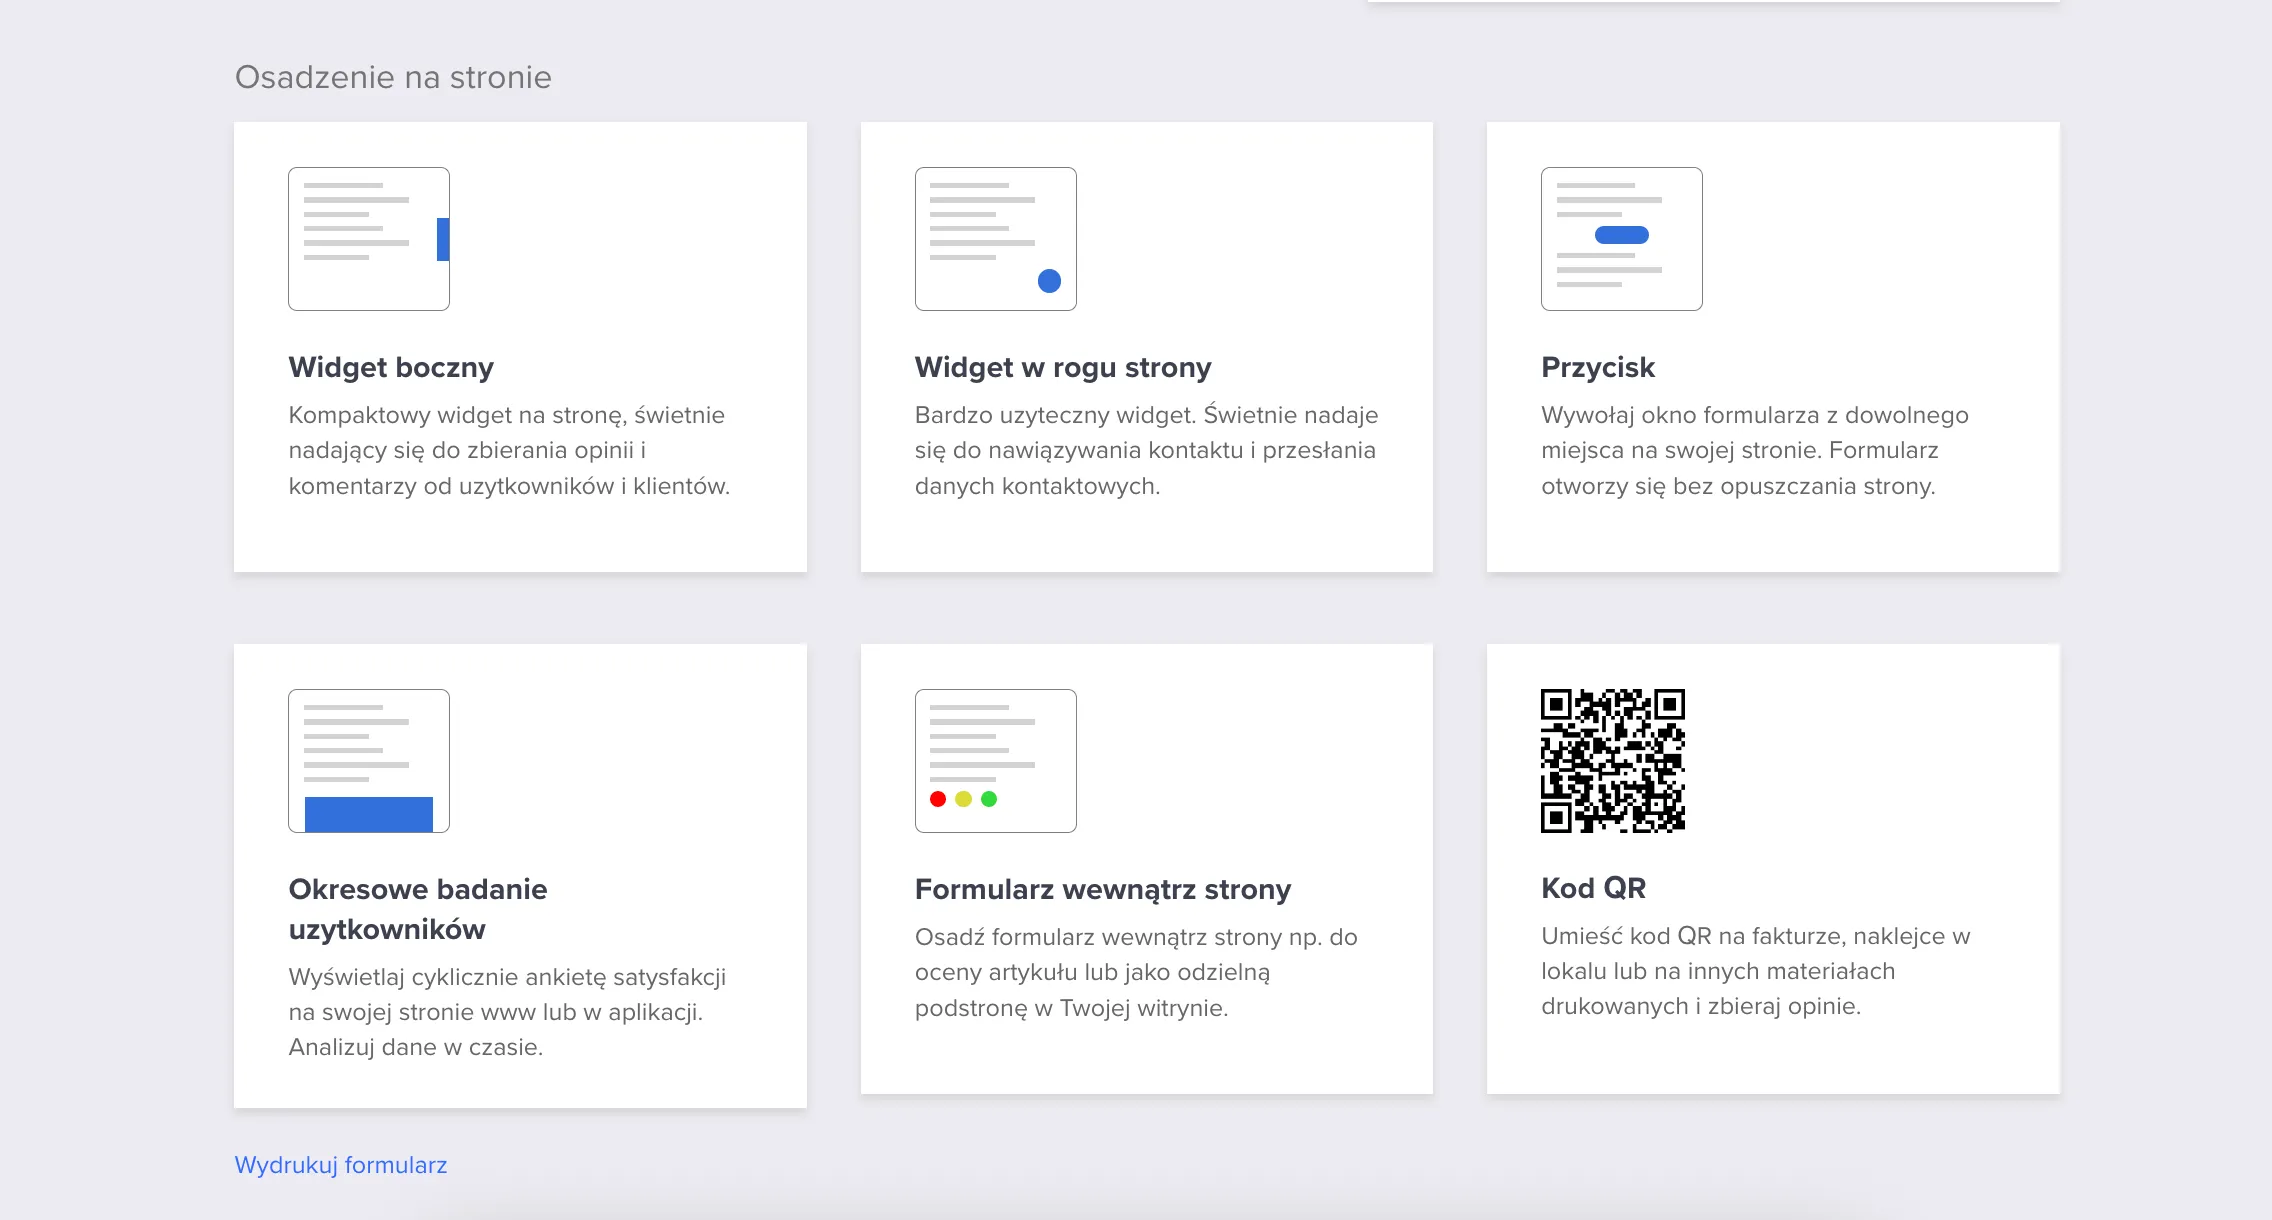The width and height of the screenshot is (2272, 1220).
Task: Click description 'Wywołaj okno formularza'
Action: pos(1755,450)
